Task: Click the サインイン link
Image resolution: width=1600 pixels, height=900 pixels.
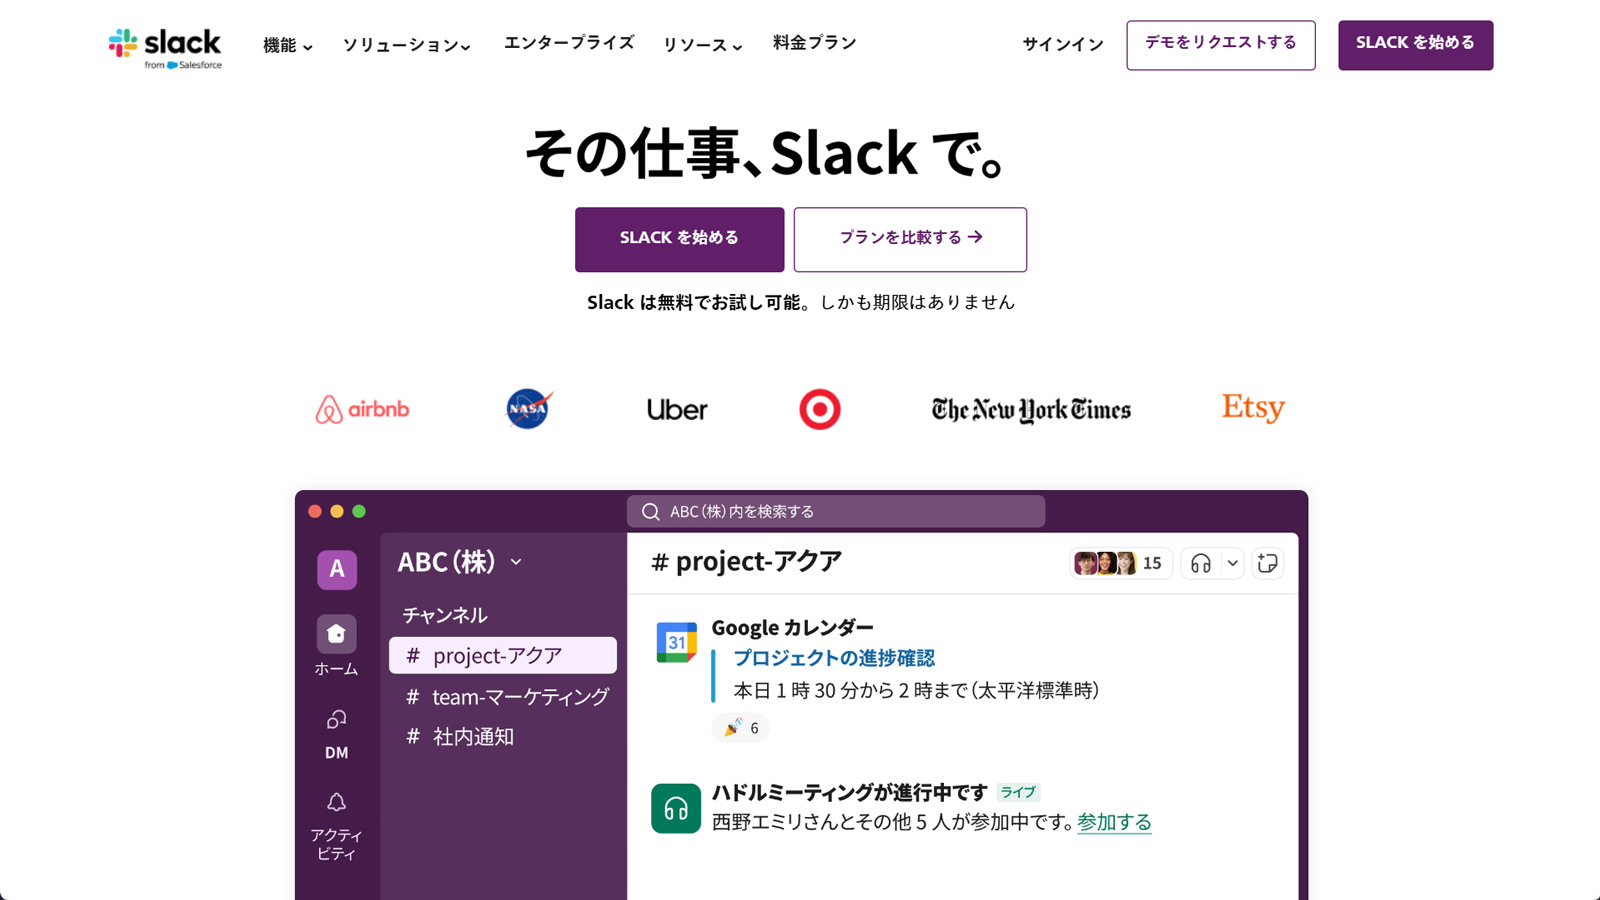Action: tap(1063, 44)
